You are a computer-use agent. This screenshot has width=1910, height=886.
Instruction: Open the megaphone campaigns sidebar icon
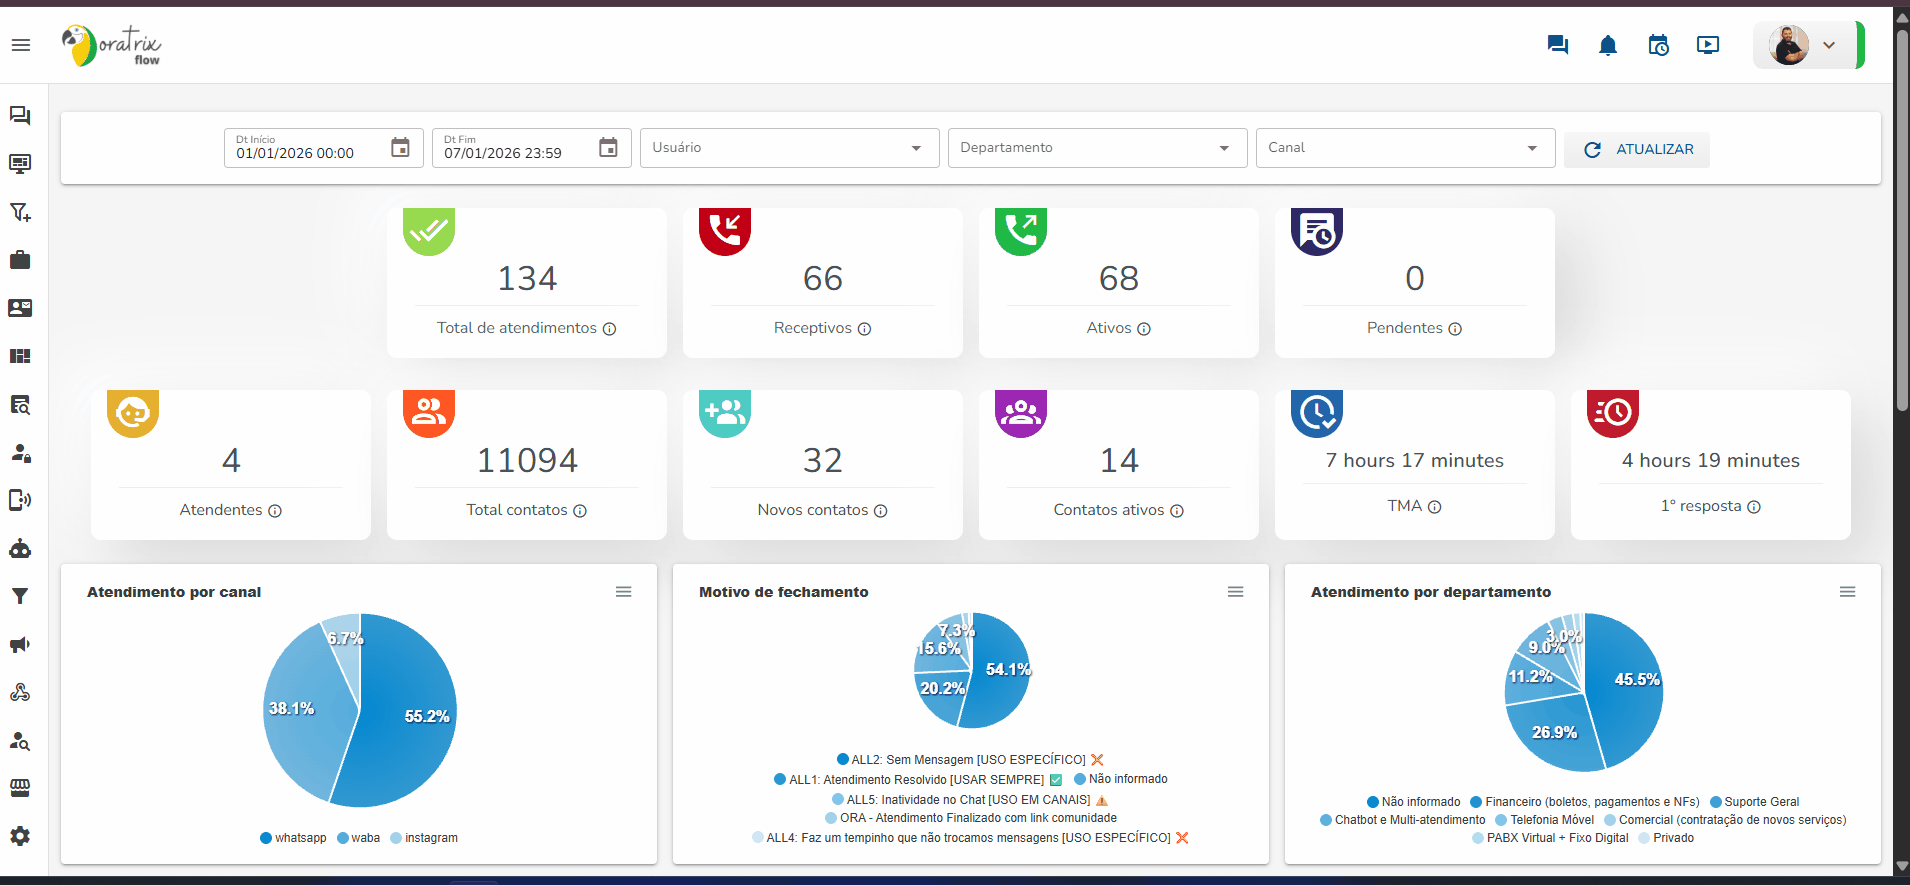pyautogui.click(x=20, y=645)
